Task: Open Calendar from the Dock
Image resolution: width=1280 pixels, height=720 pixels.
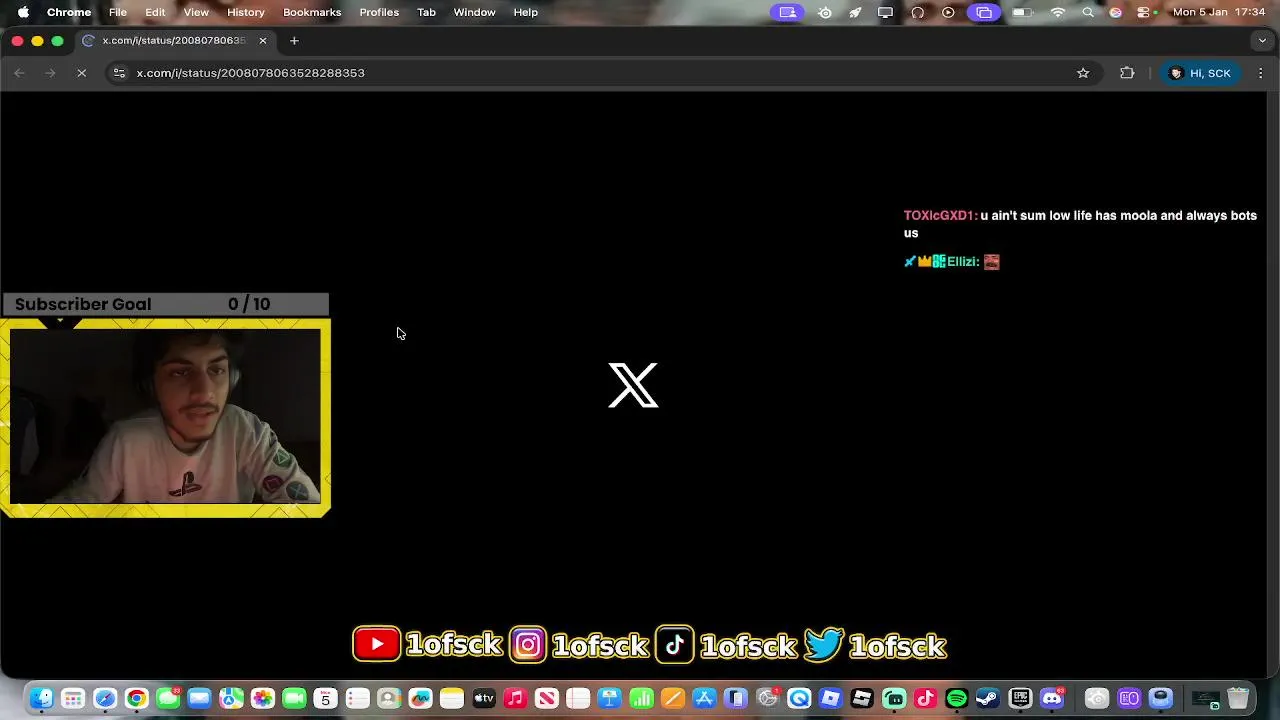Action: 326,698
